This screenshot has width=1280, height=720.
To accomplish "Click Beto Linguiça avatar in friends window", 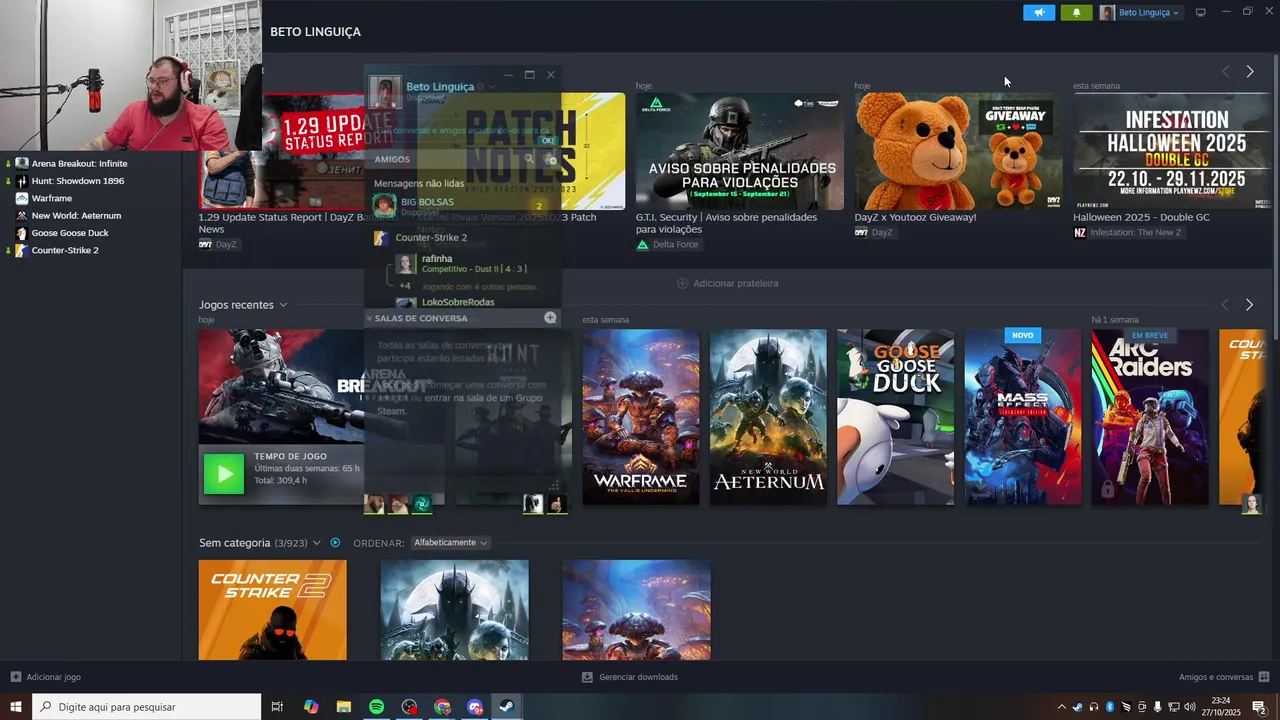I will [385, 91].
